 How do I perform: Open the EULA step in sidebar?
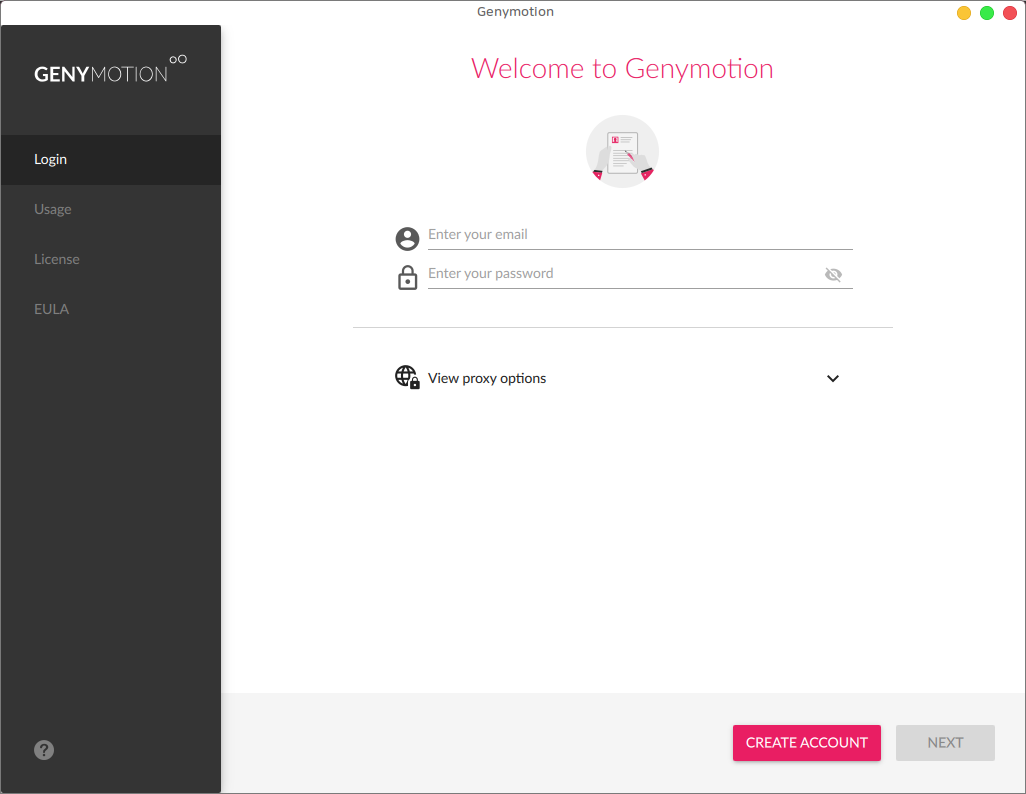pyautogui.click(x=52, y=309)
